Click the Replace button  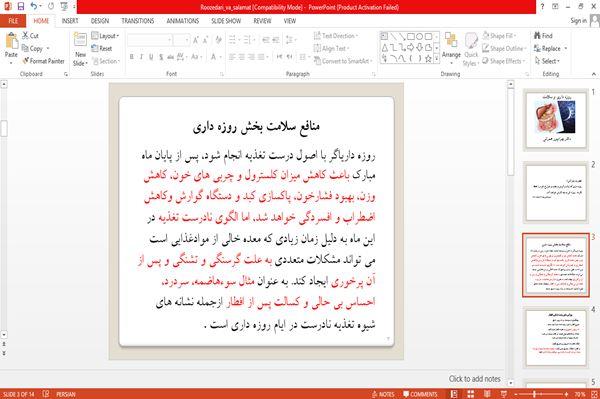(x=550, y=48)
